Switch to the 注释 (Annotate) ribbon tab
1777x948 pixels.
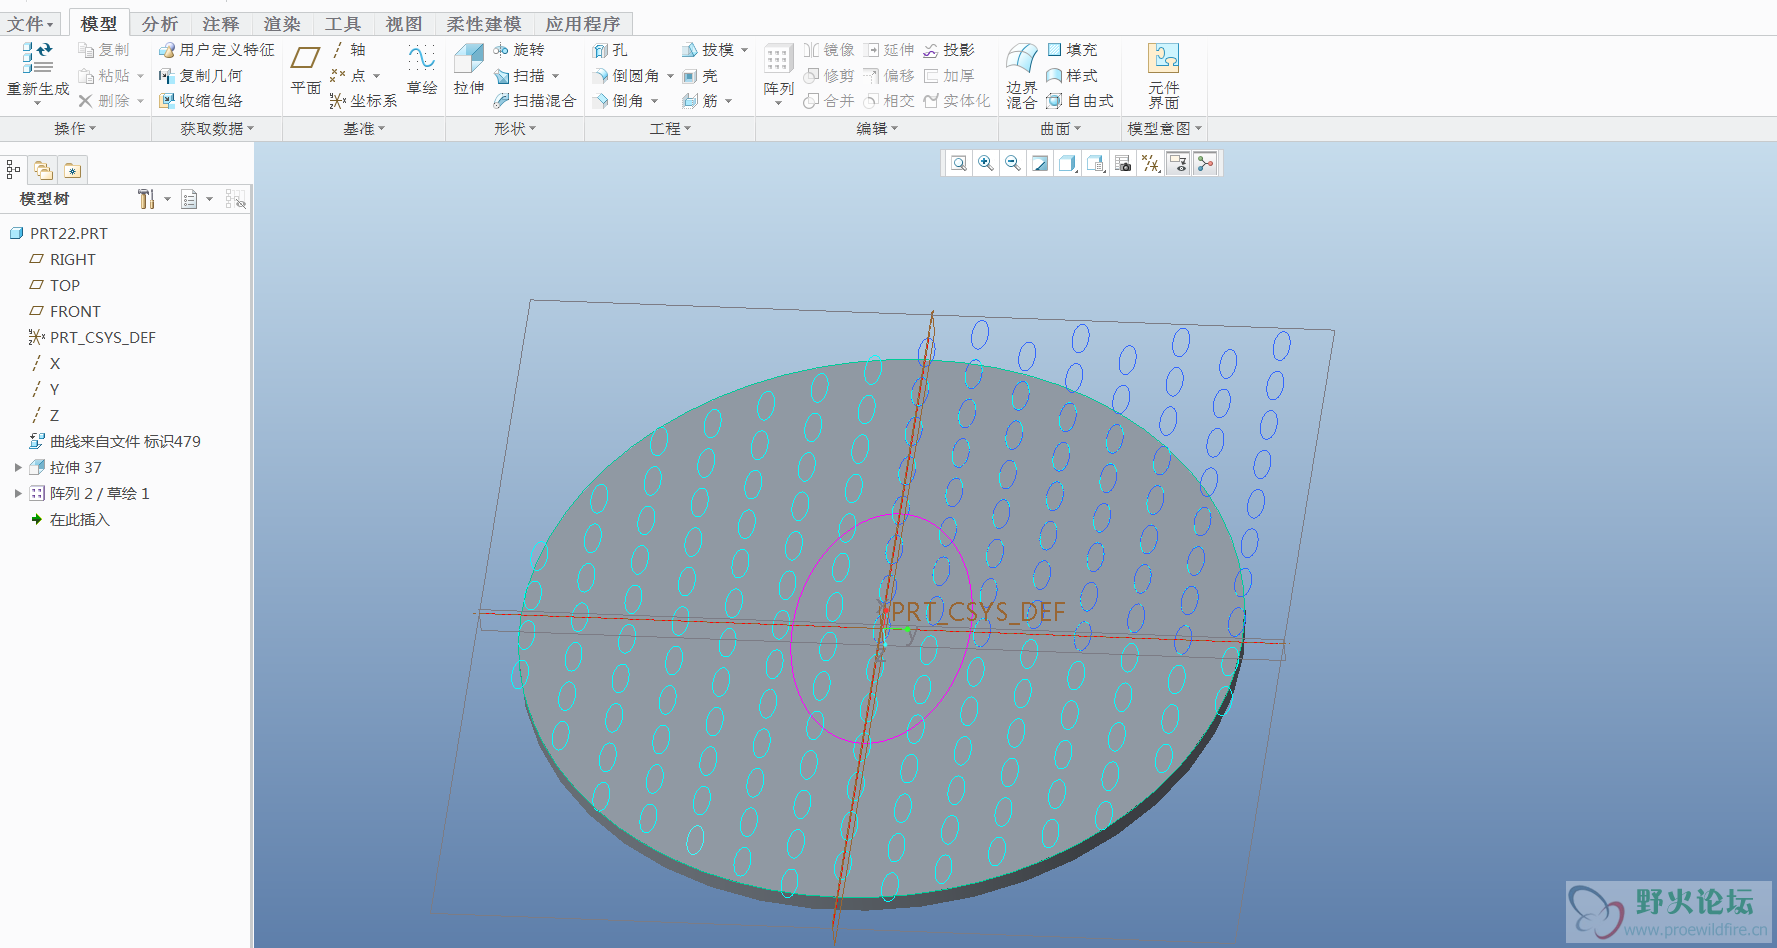tap(221, 24)
